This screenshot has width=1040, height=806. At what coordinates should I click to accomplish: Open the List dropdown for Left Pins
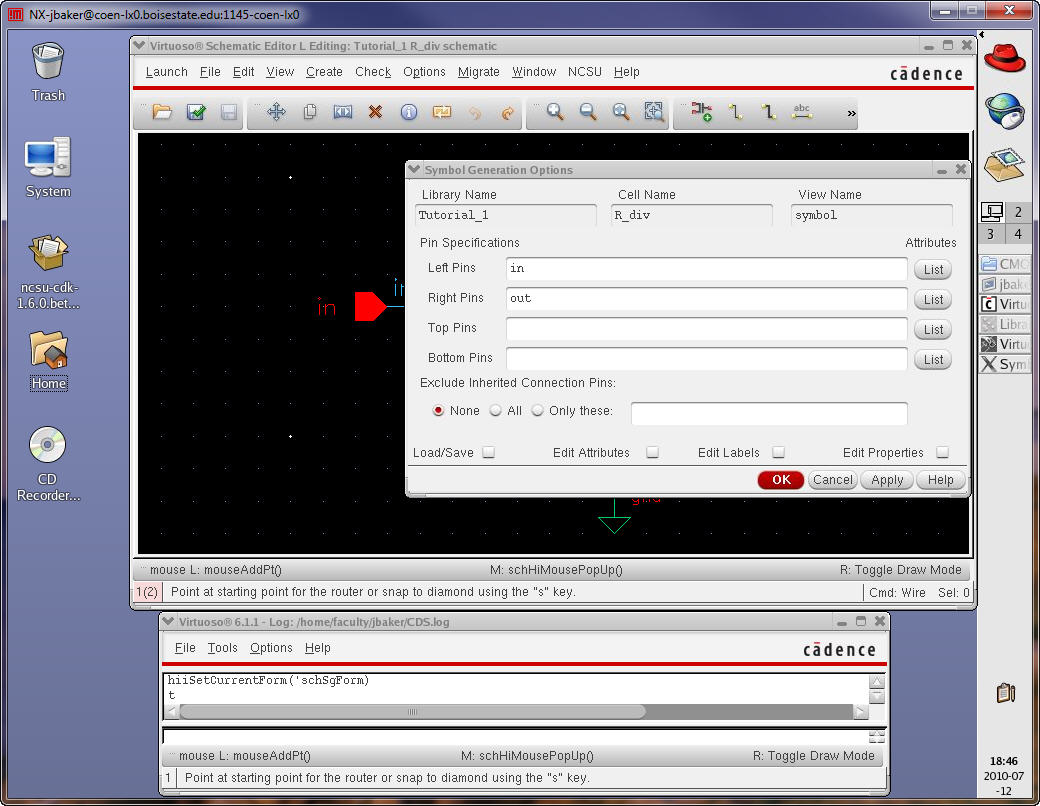[x=933, y=269]
